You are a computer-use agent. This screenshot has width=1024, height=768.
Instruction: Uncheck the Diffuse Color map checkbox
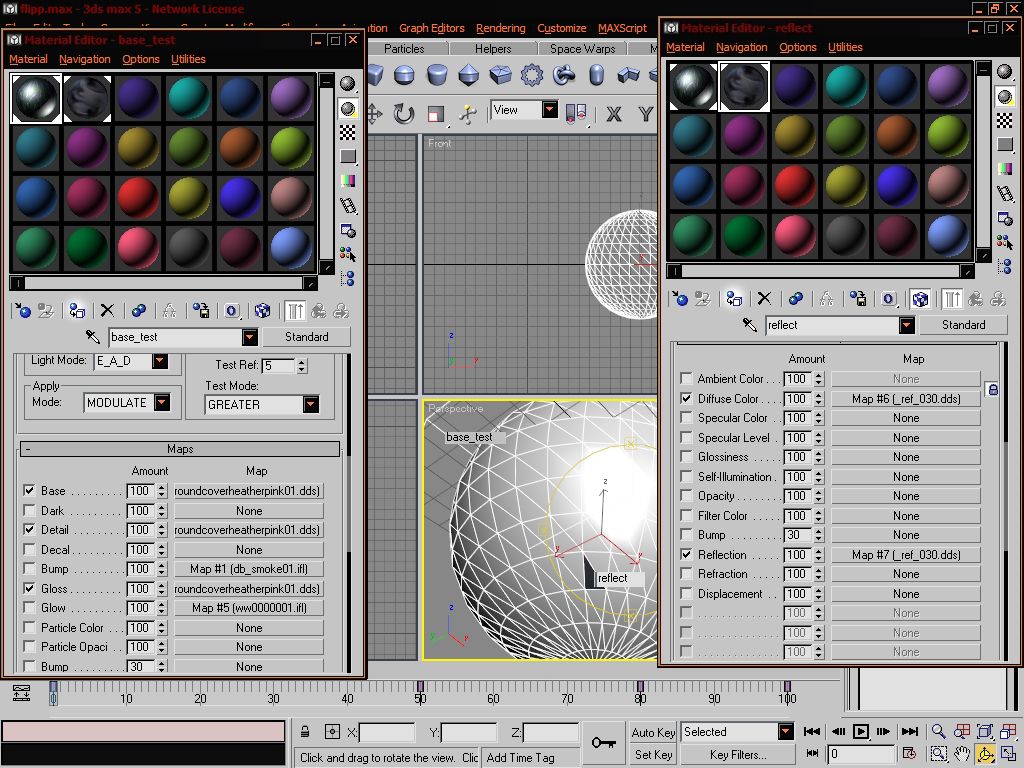pyautogui.click(x=686, y=398)
